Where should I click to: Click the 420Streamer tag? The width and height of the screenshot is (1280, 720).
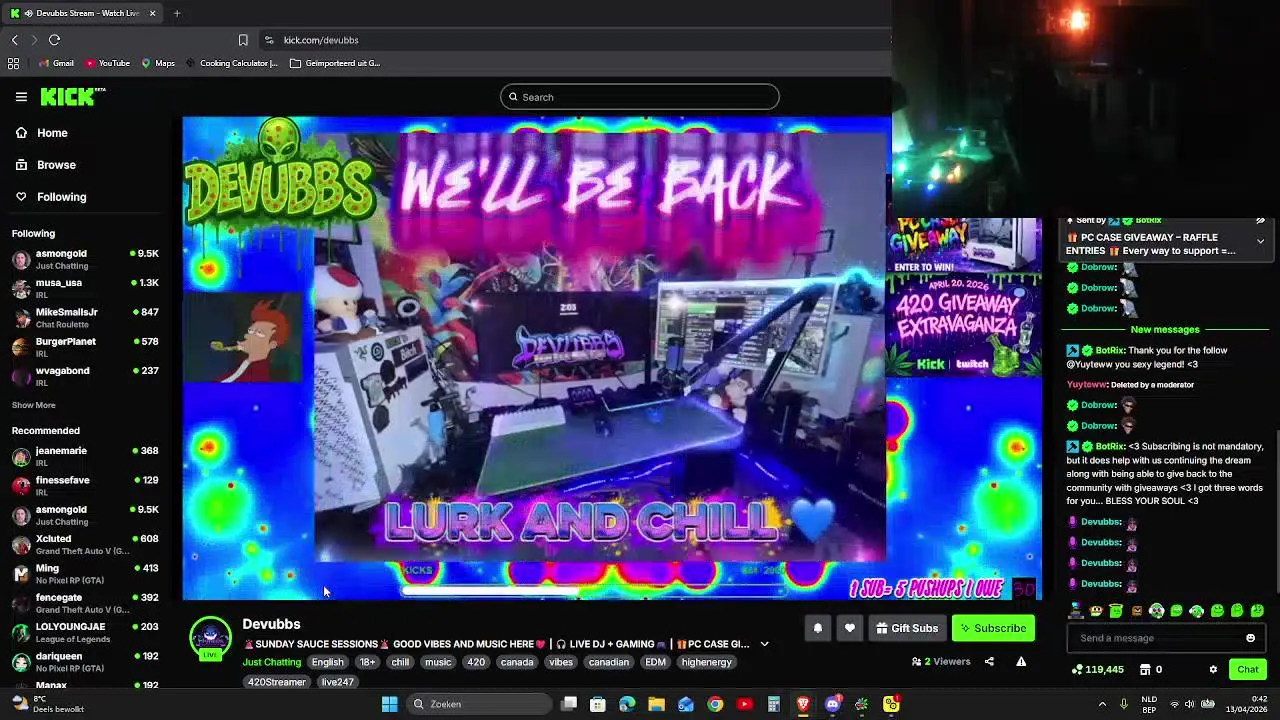click(x=277, y=682)
